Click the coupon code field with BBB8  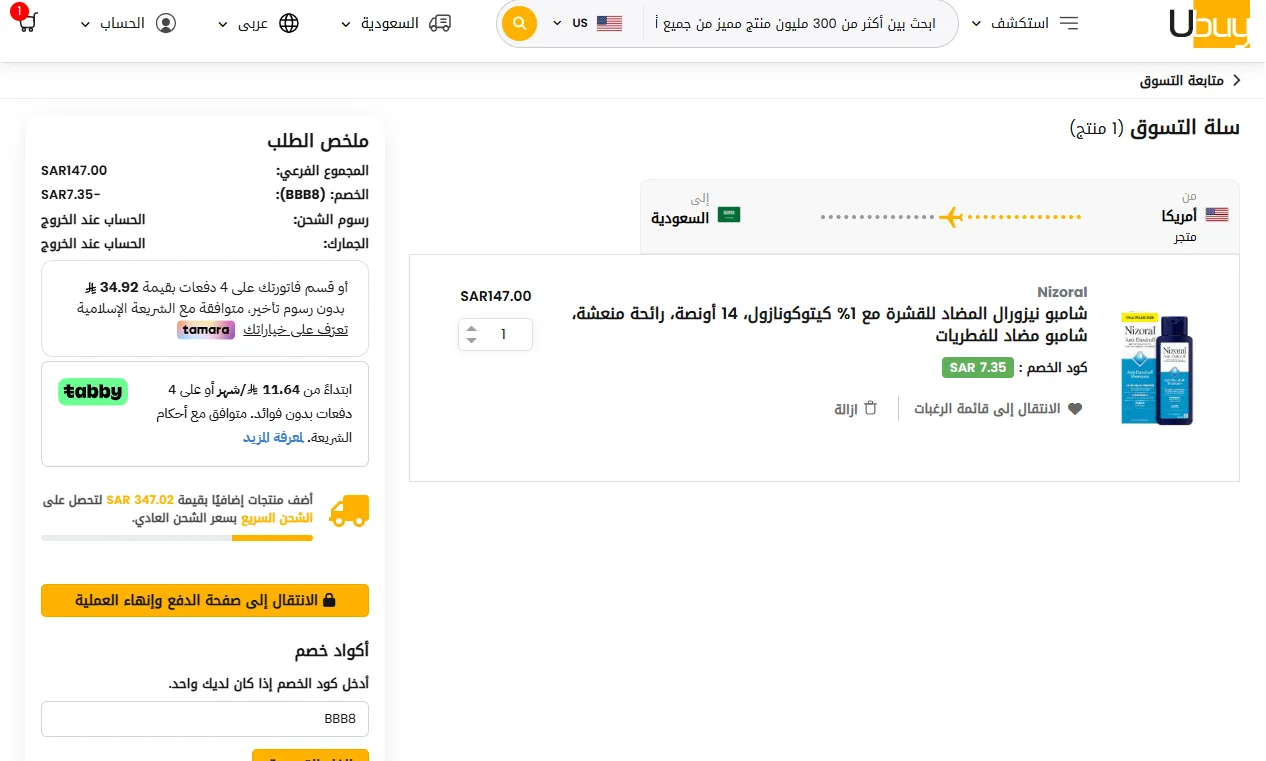(205, 719)
